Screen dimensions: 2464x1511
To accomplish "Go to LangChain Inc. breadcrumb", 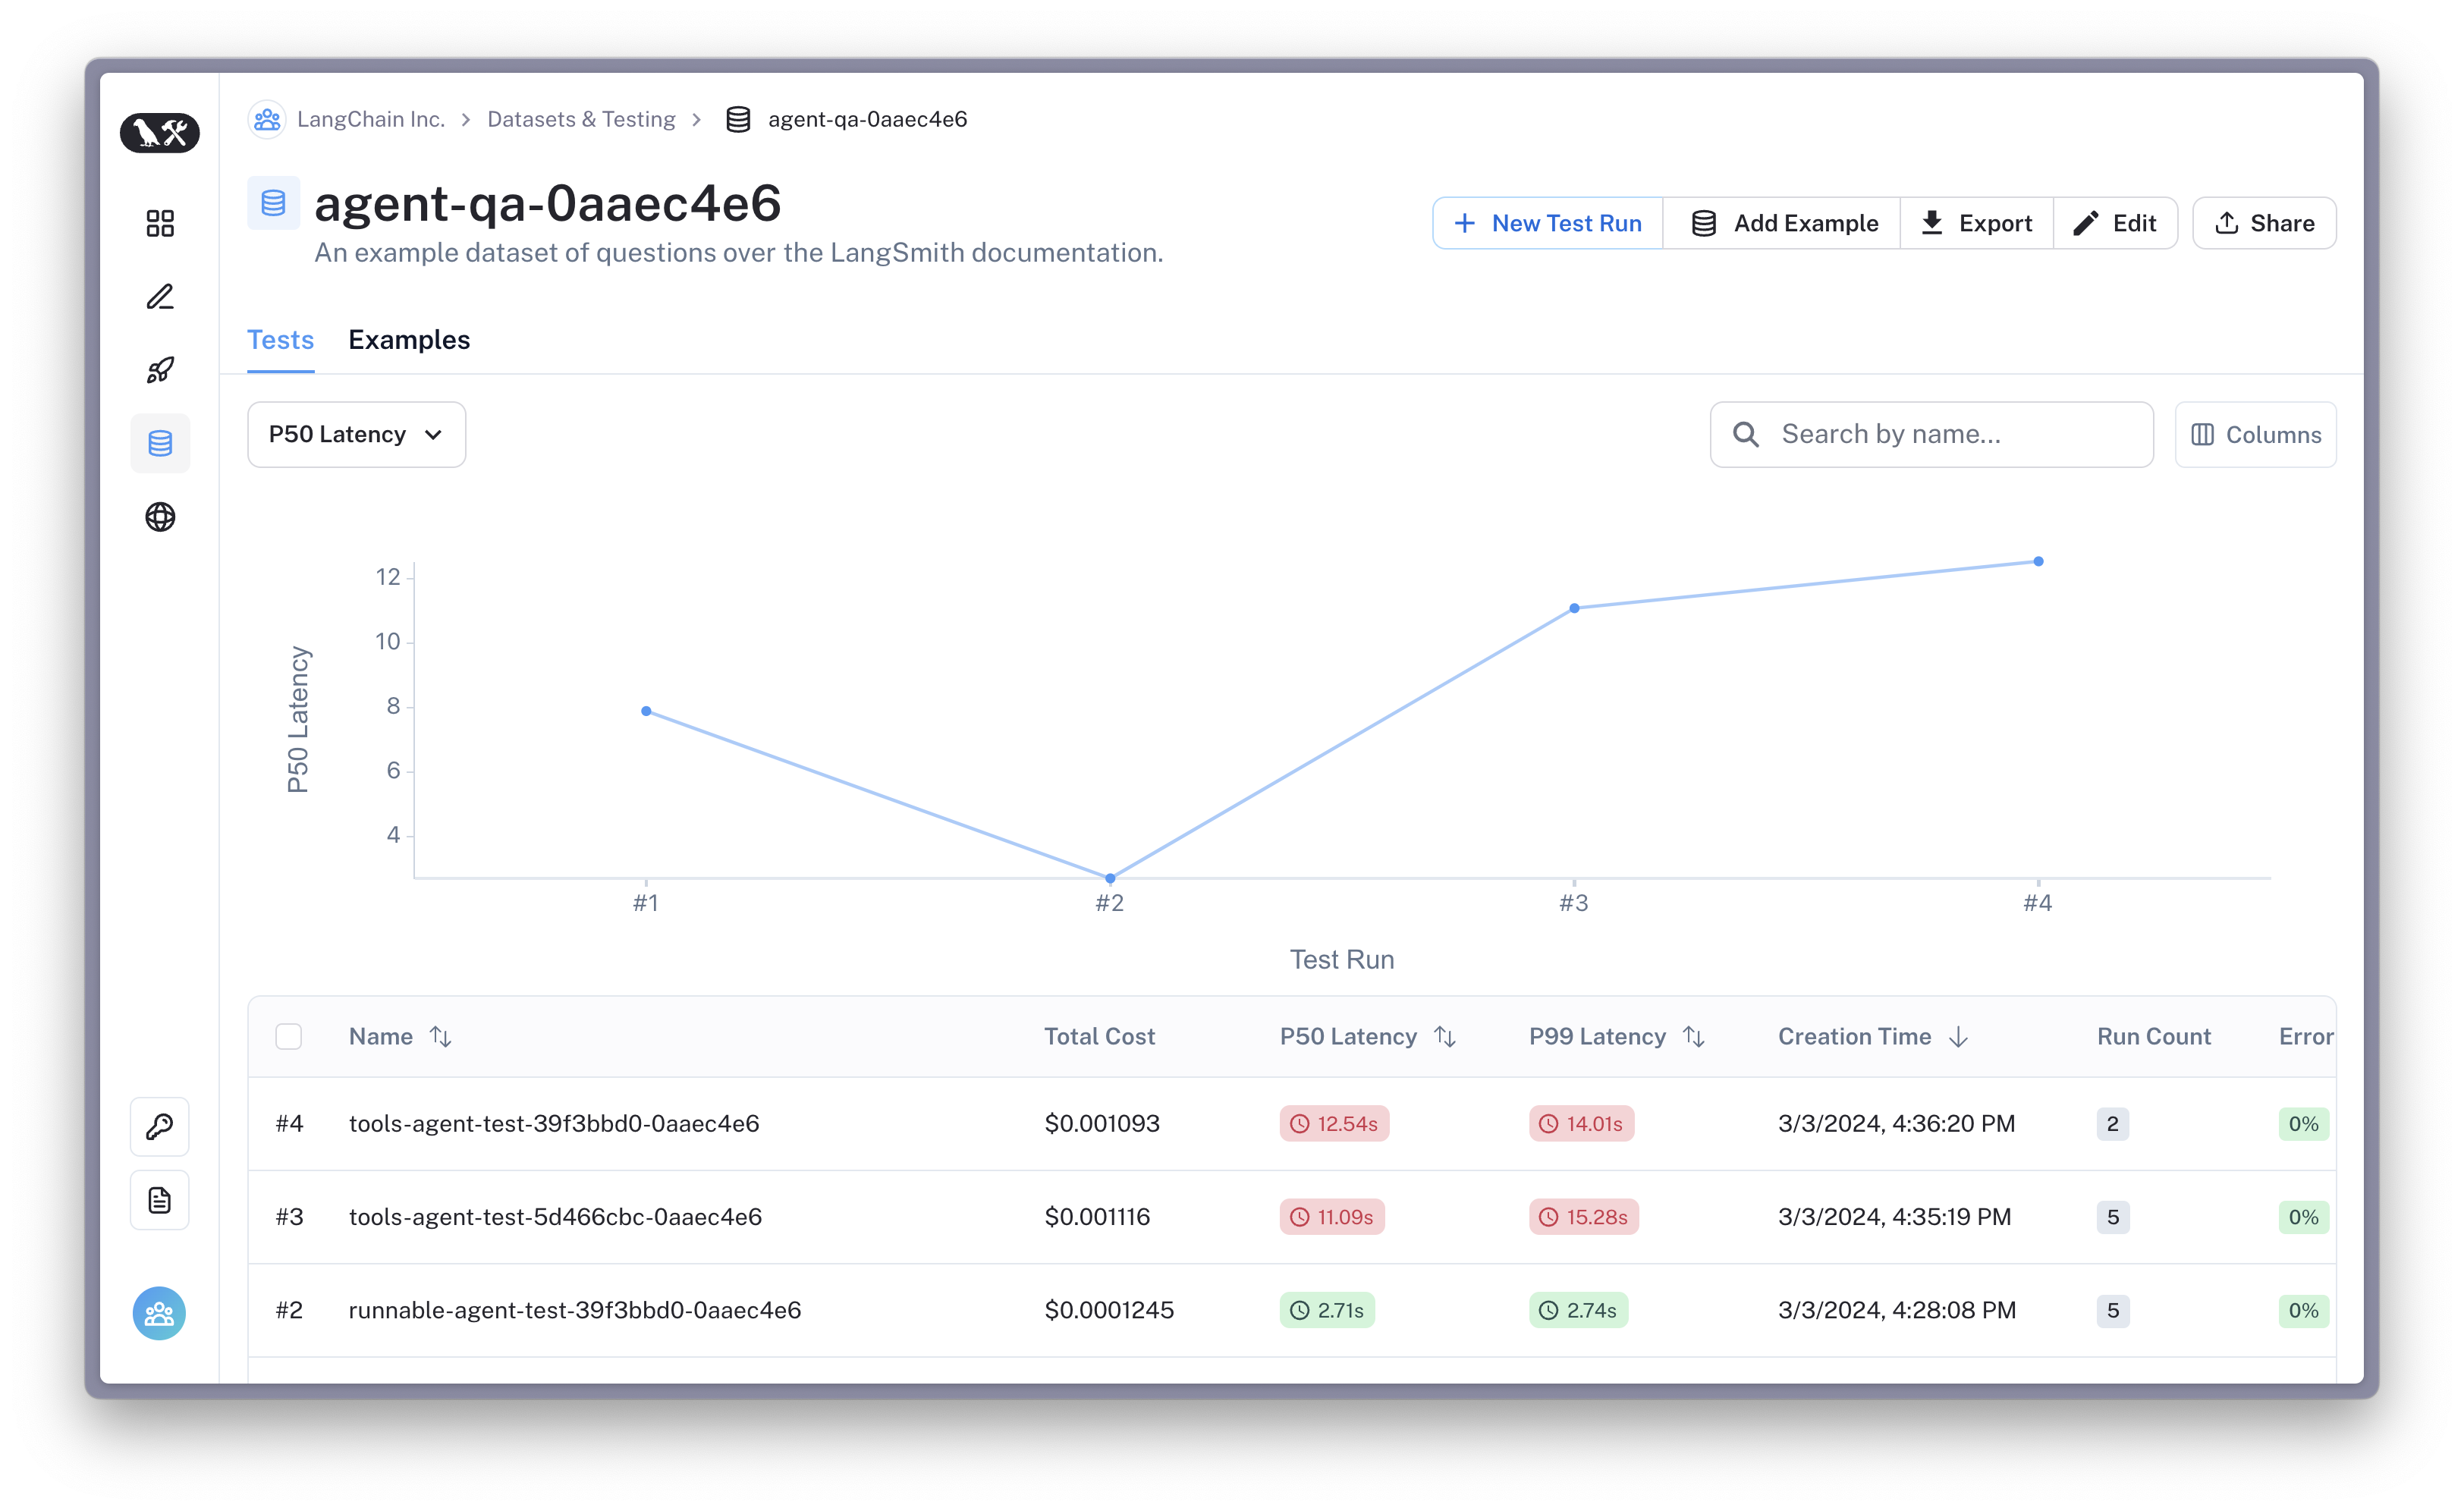I will pos(371,119).
